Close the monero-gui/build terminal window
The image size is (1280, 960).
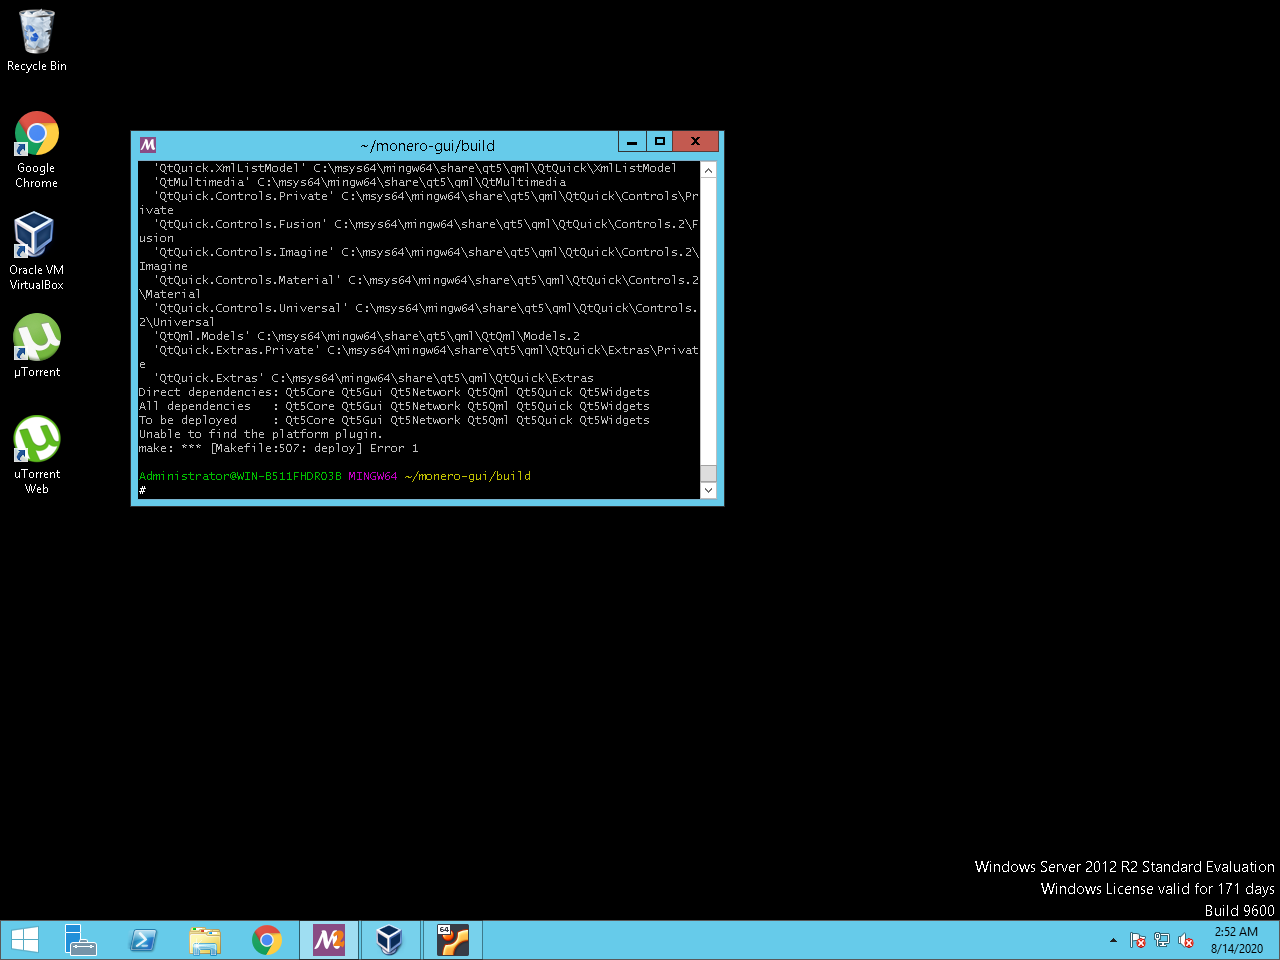click(696, 142)
